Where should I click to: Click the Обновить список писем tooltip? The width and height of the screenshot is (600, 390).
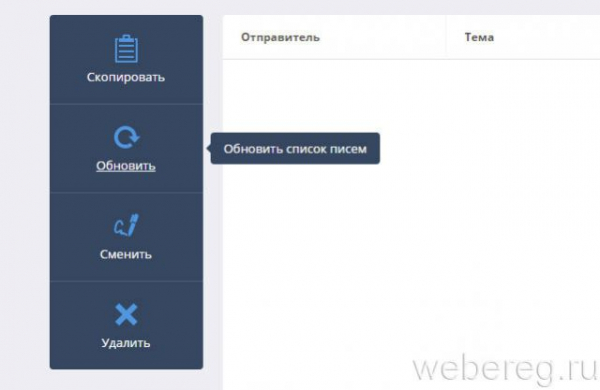tap(295, 148)
